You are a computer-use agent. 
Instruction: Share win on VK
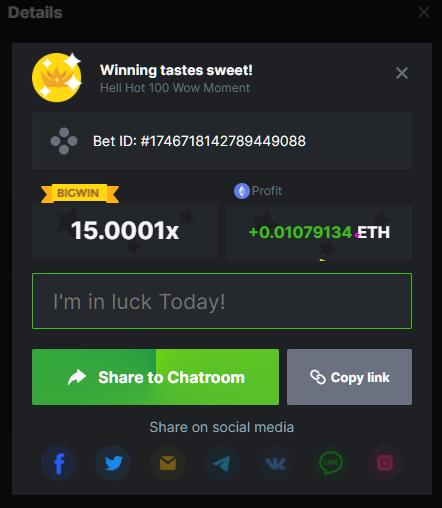276,463
